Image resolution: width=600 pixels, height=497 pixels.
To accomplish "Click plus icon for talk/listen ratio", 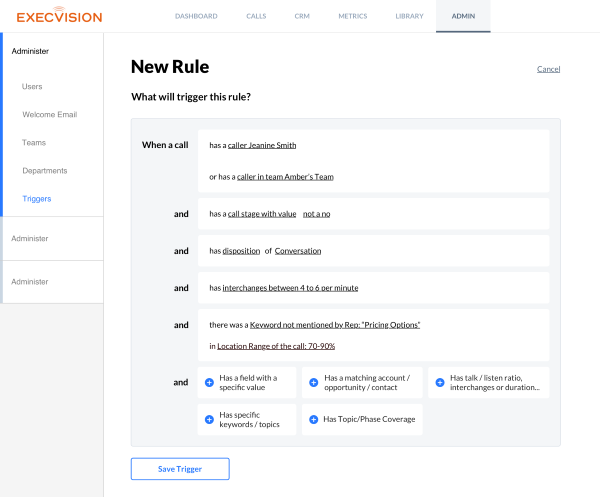I will (440, 382).
